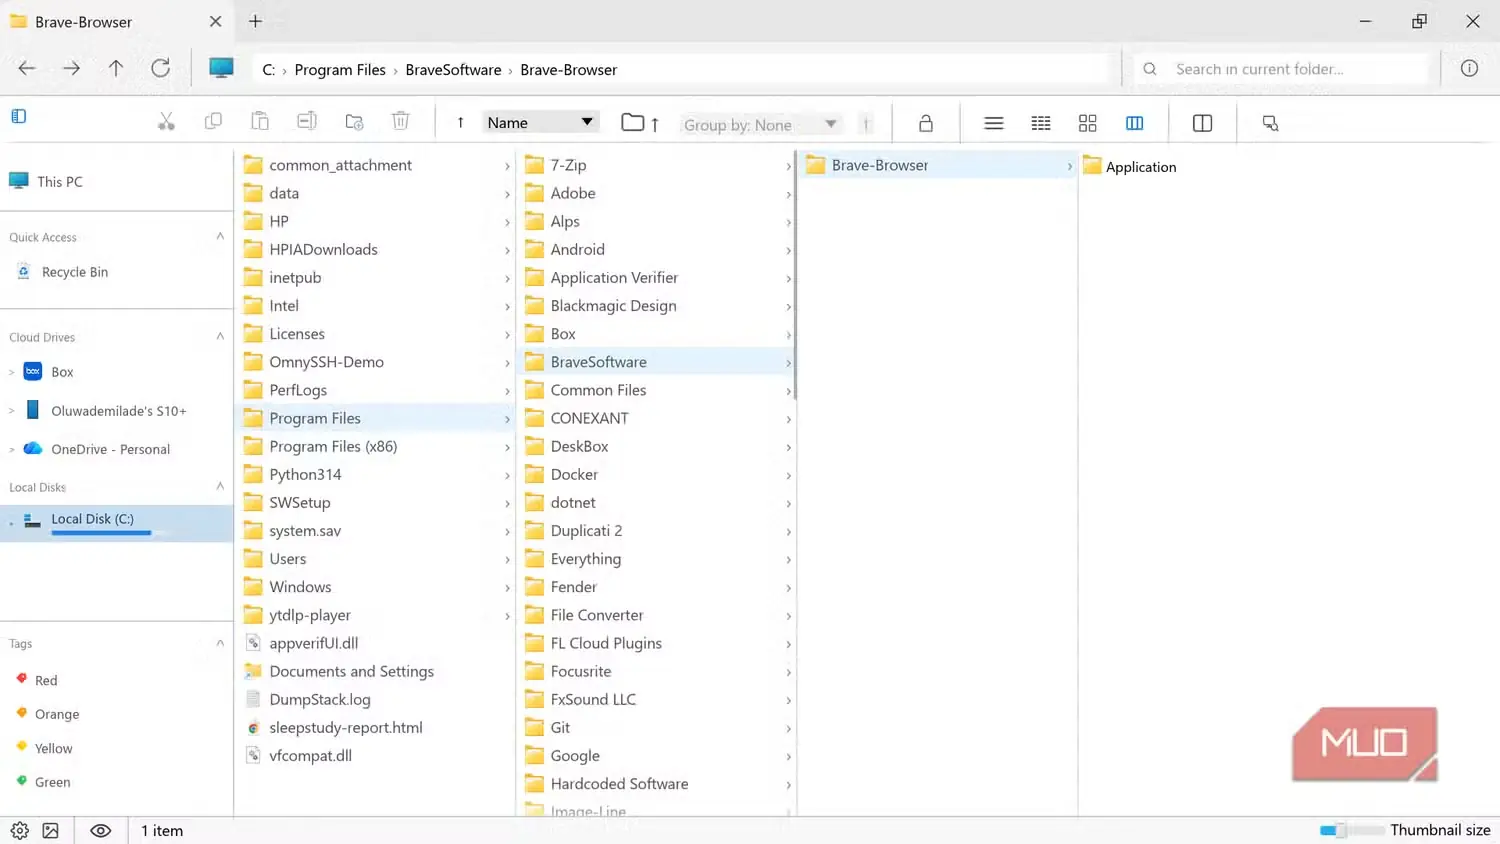Close the Brave-Browser tab
The image size is (1500, 844).
[215, 21]
